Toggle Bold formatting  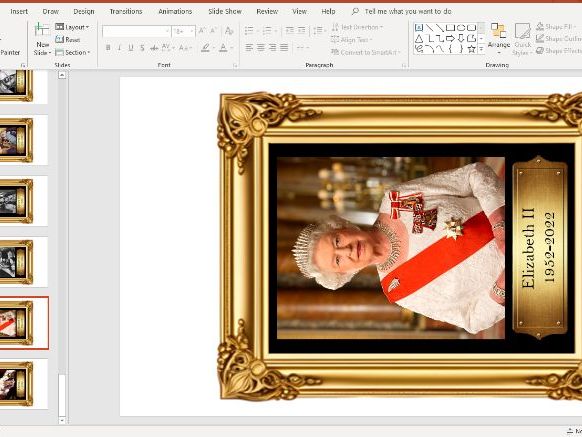click(x=108, y=48)
